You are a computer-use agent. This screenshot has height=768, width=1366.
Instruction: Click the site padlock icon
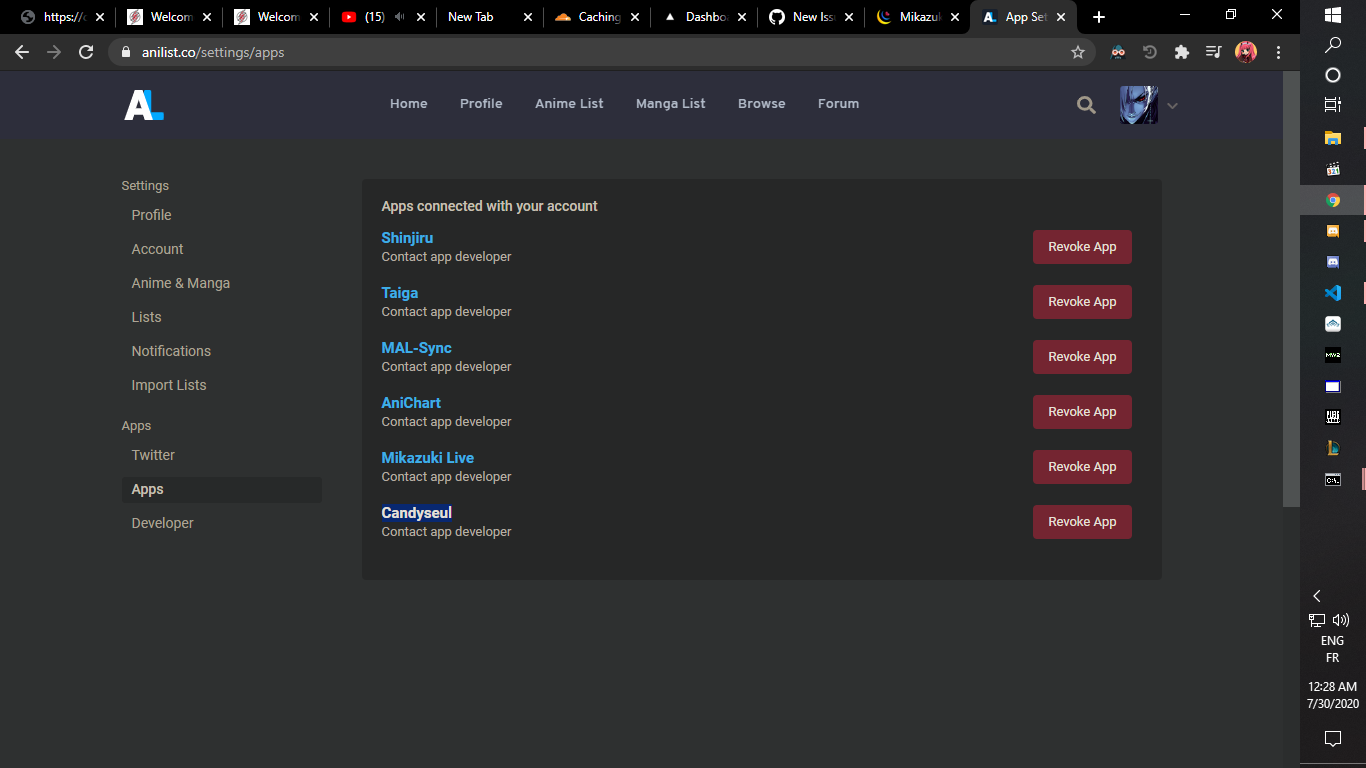point(126,52)
